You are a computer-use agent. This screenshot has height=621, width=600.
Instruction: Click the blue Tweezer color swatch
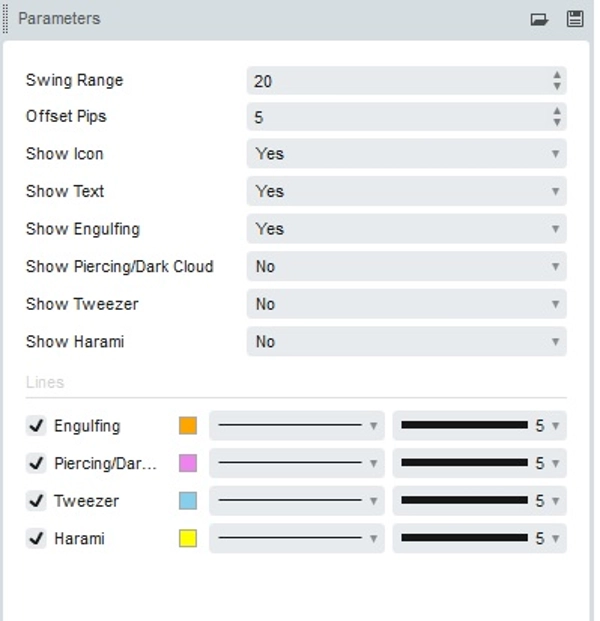click(188, 501)
